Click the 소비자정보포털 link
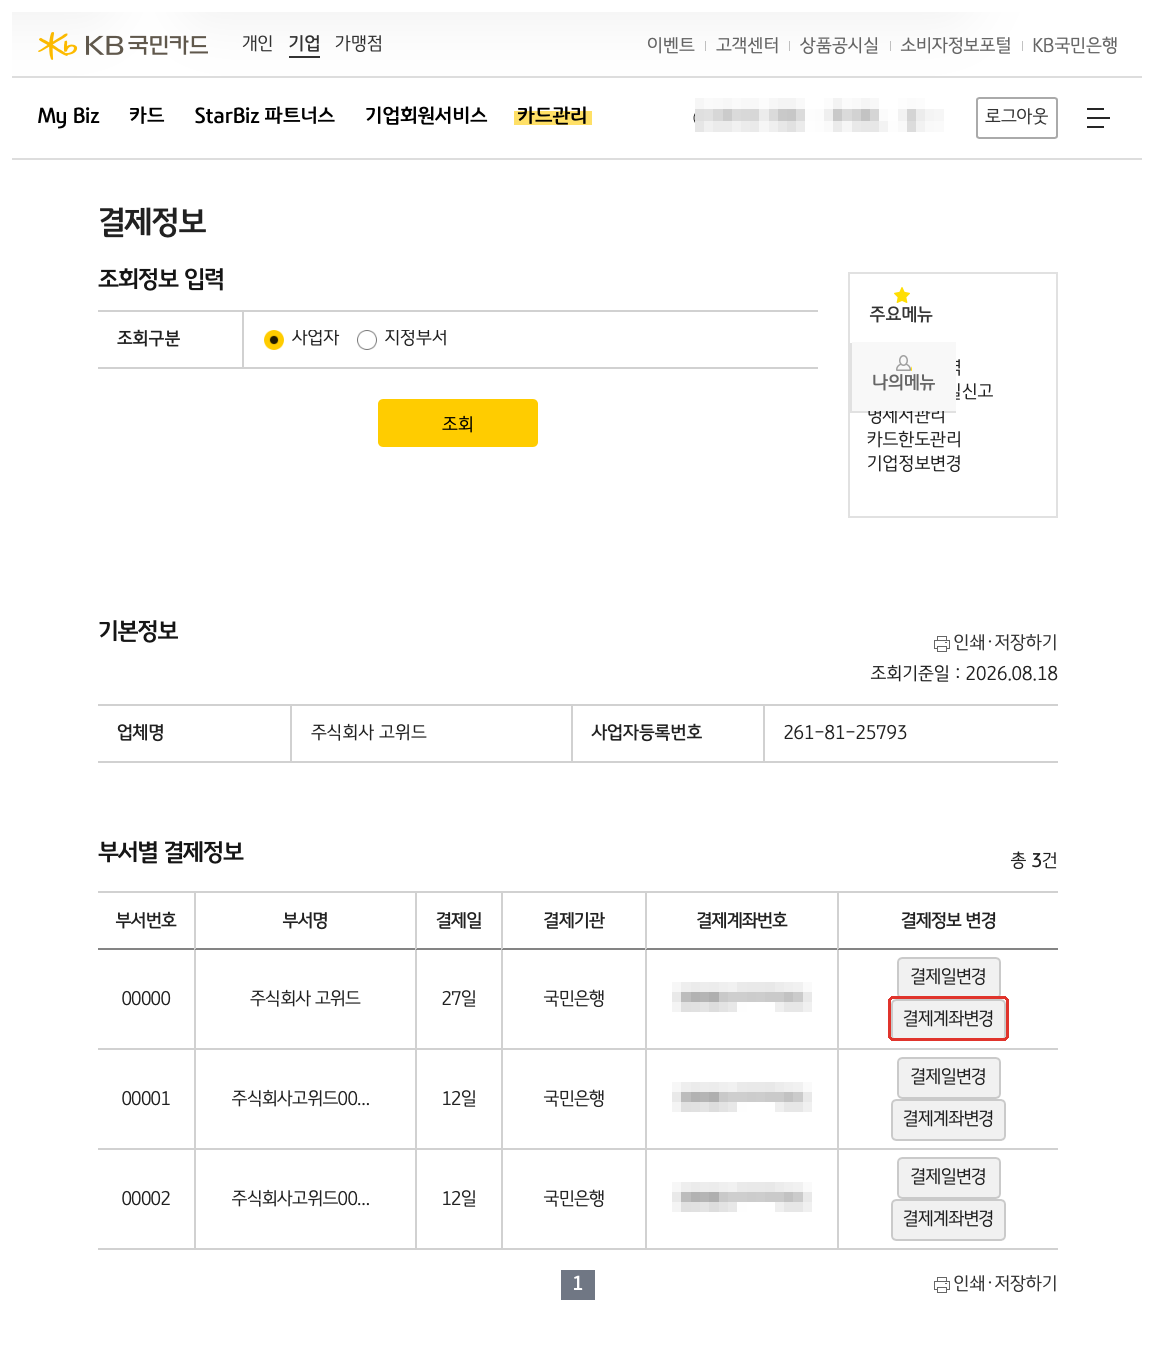 pyautogui.click(x=955, y=45)
